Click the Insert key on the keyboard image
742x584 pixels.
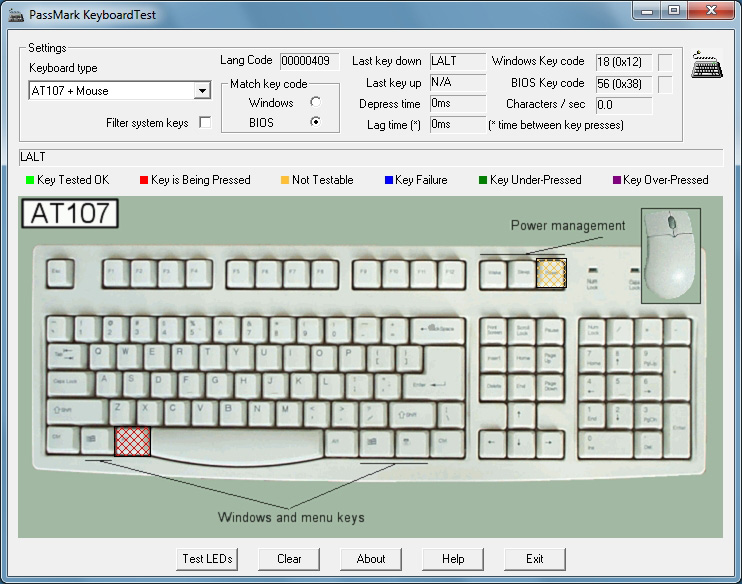coord(493,359)
